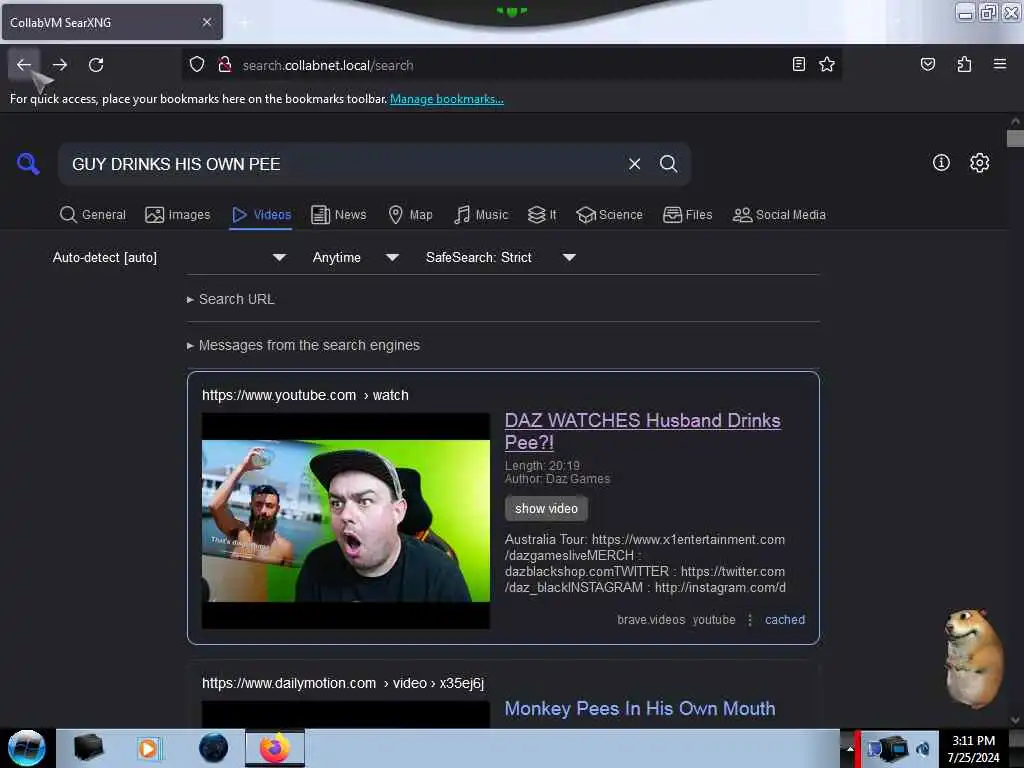The image size is (1024, 768).
Task: Open DAZ WATCHES Husband Drinks Pee result
Action: click(643, 431)
